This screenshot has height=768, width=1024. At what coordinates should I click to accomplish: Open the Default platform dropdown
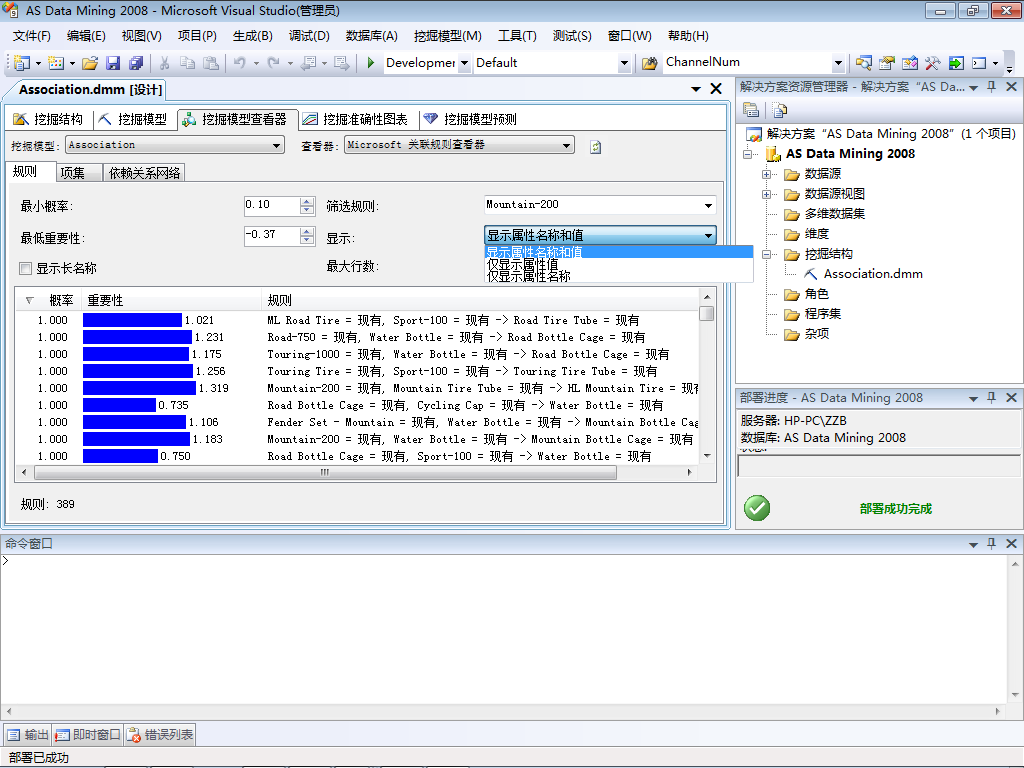(x=624, y=63)
